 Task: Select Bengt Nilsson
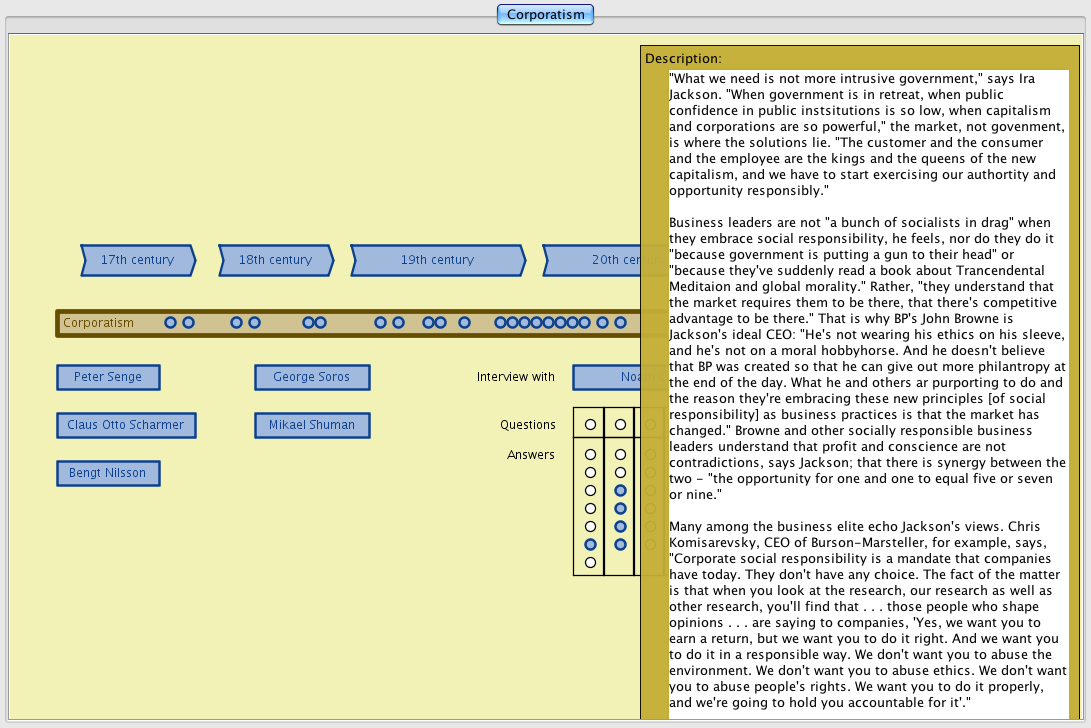(108, 473)
